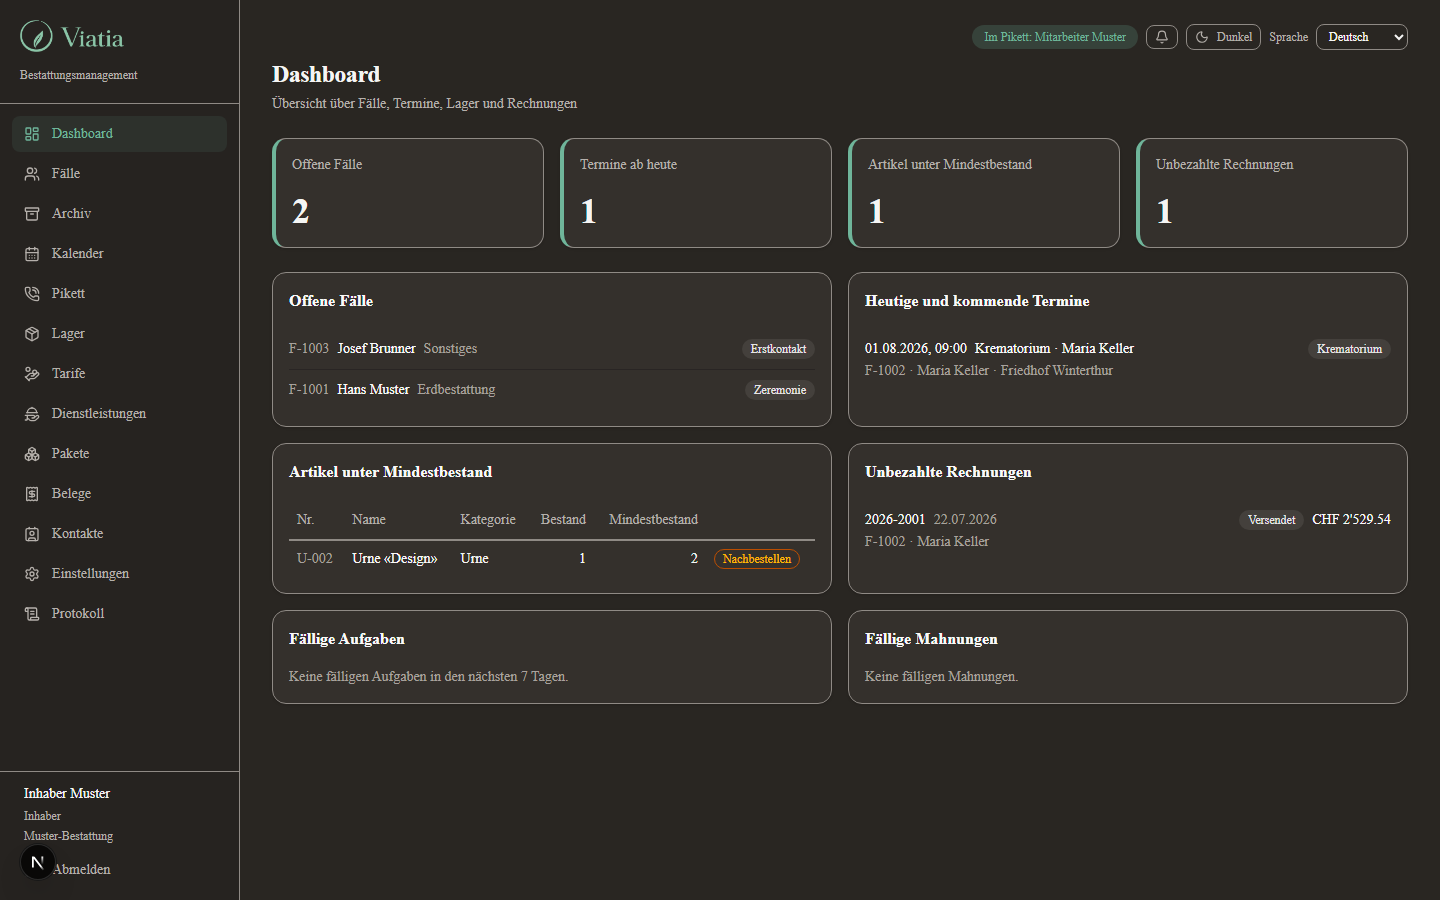Open the Artikel unter Mindestbestand summary card

[x=984, y=193]
